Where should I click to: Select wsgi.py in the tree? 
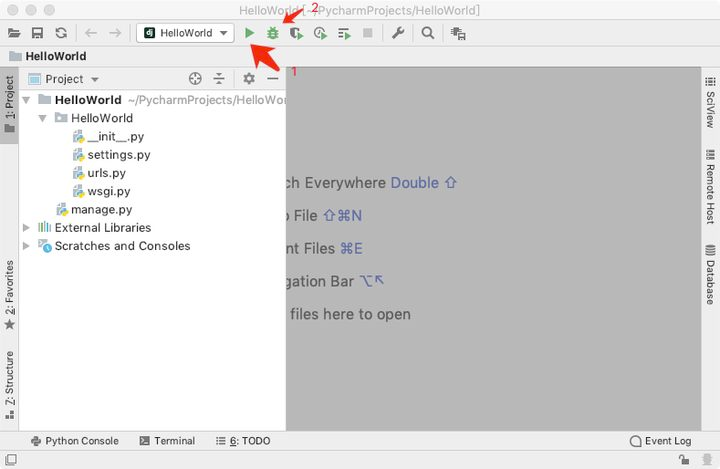(102, 191)
